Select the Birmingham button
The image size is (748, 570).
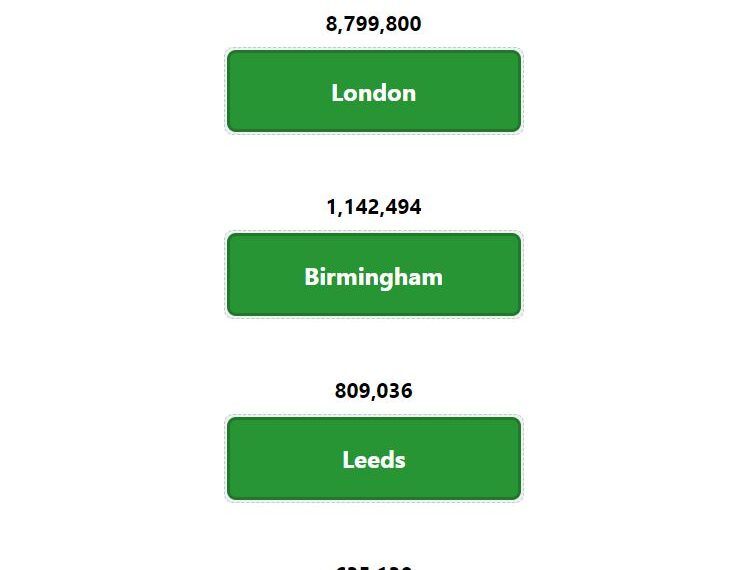(x=374, y=275)
